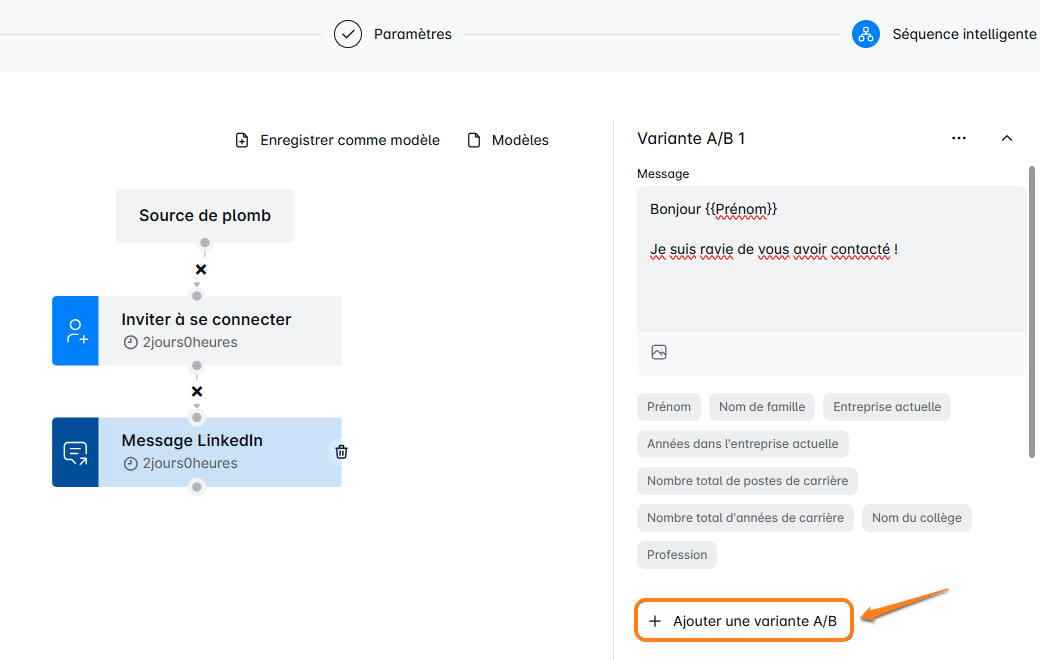The image size is (1040, 660).
Task: Insert the Prénom variable tag
Action: [x=669, y=407]
